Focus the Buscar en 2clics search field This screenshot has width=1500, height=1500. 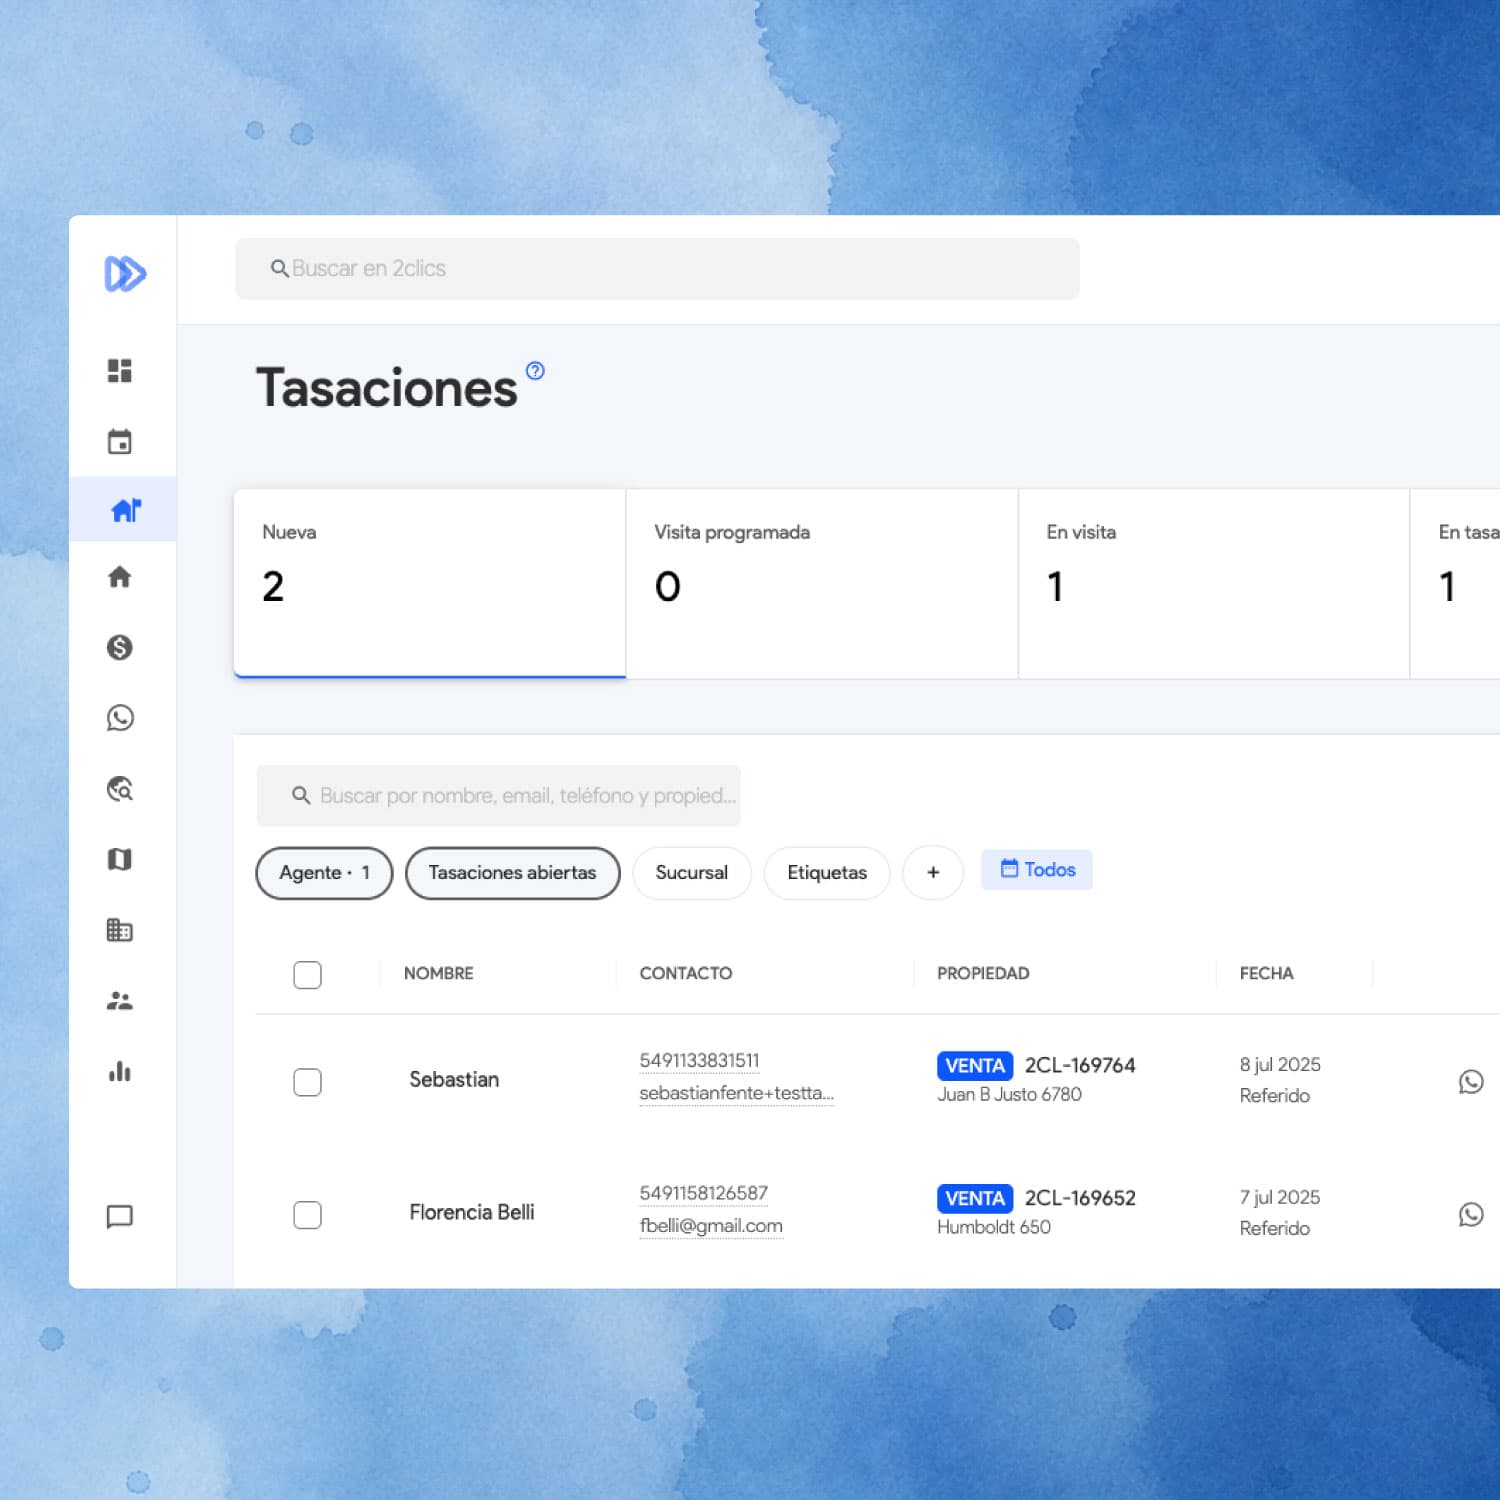pos(657,269)
